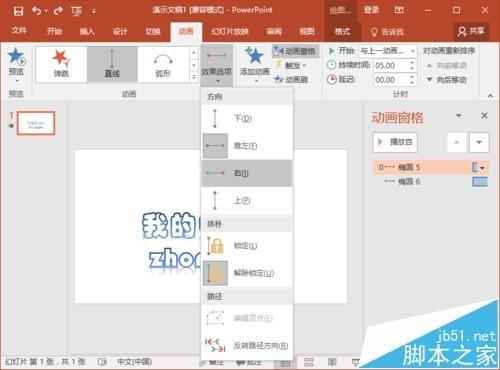Switch to the 开始 home tab
The image size is (500, 370).
(54, 31)
